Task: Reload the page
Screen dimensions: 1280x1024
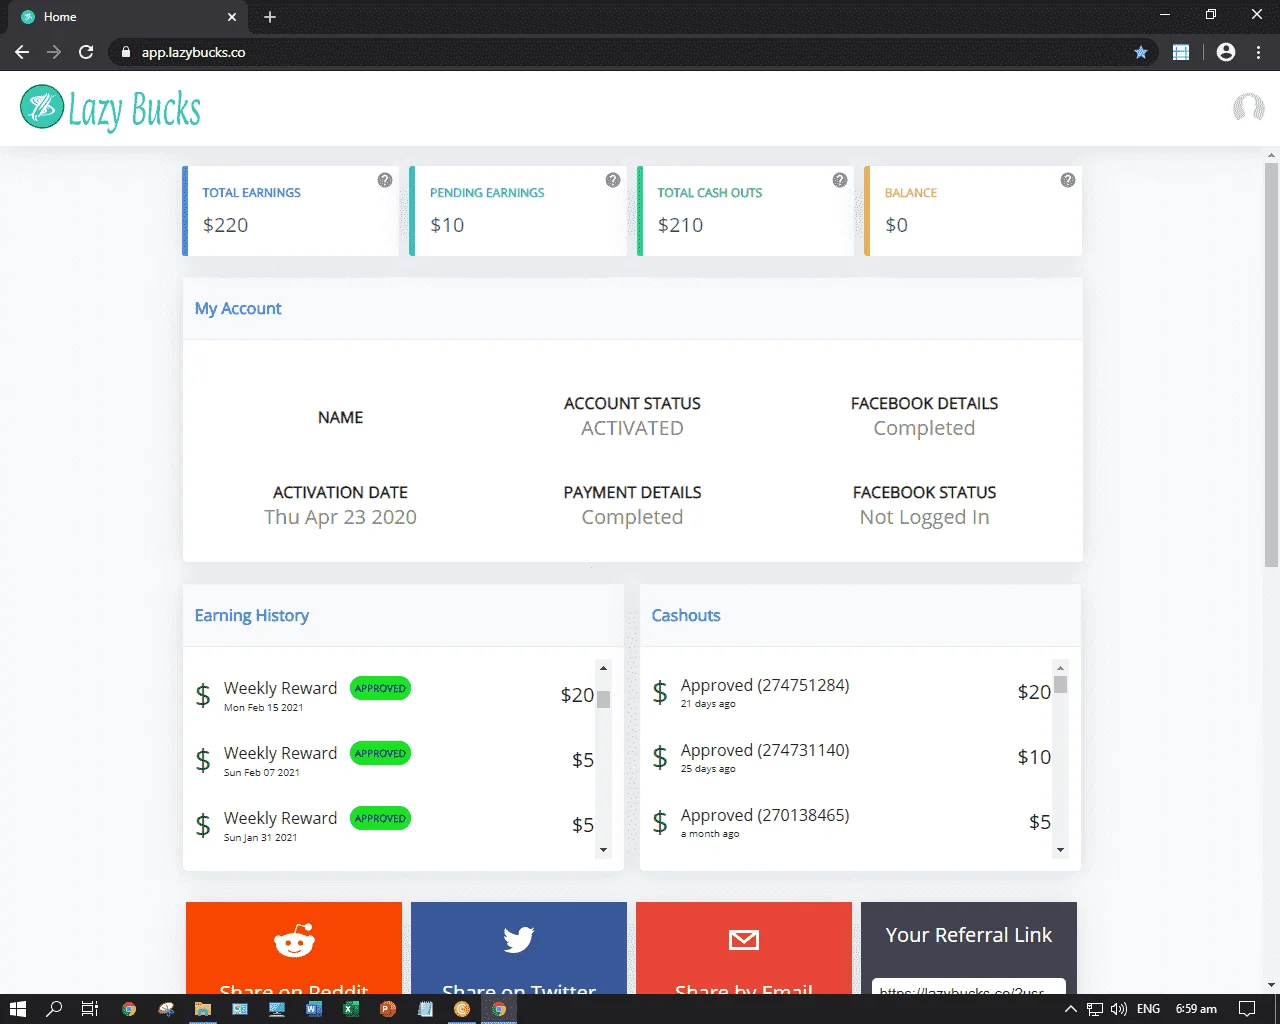Action: pos(86,52)
